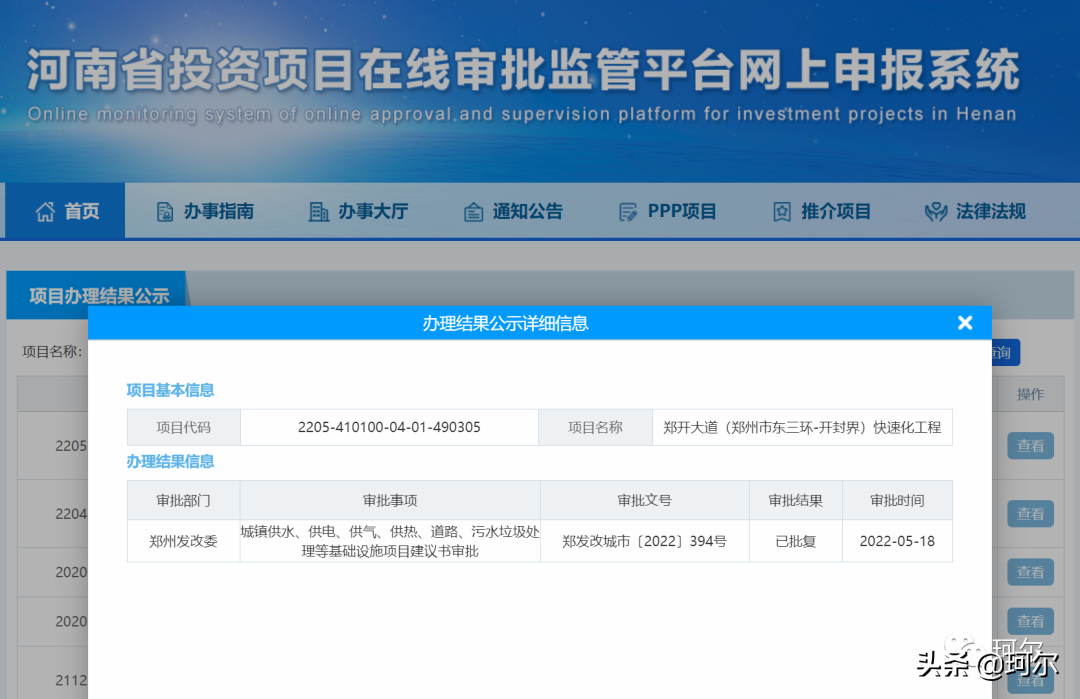
Task: Open PPP项目 menu entry
Action: [x=667, y=211]
